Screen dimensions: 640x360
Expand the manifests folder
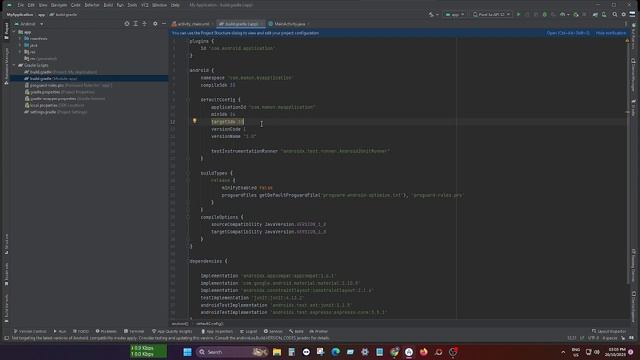pos(20,39)
